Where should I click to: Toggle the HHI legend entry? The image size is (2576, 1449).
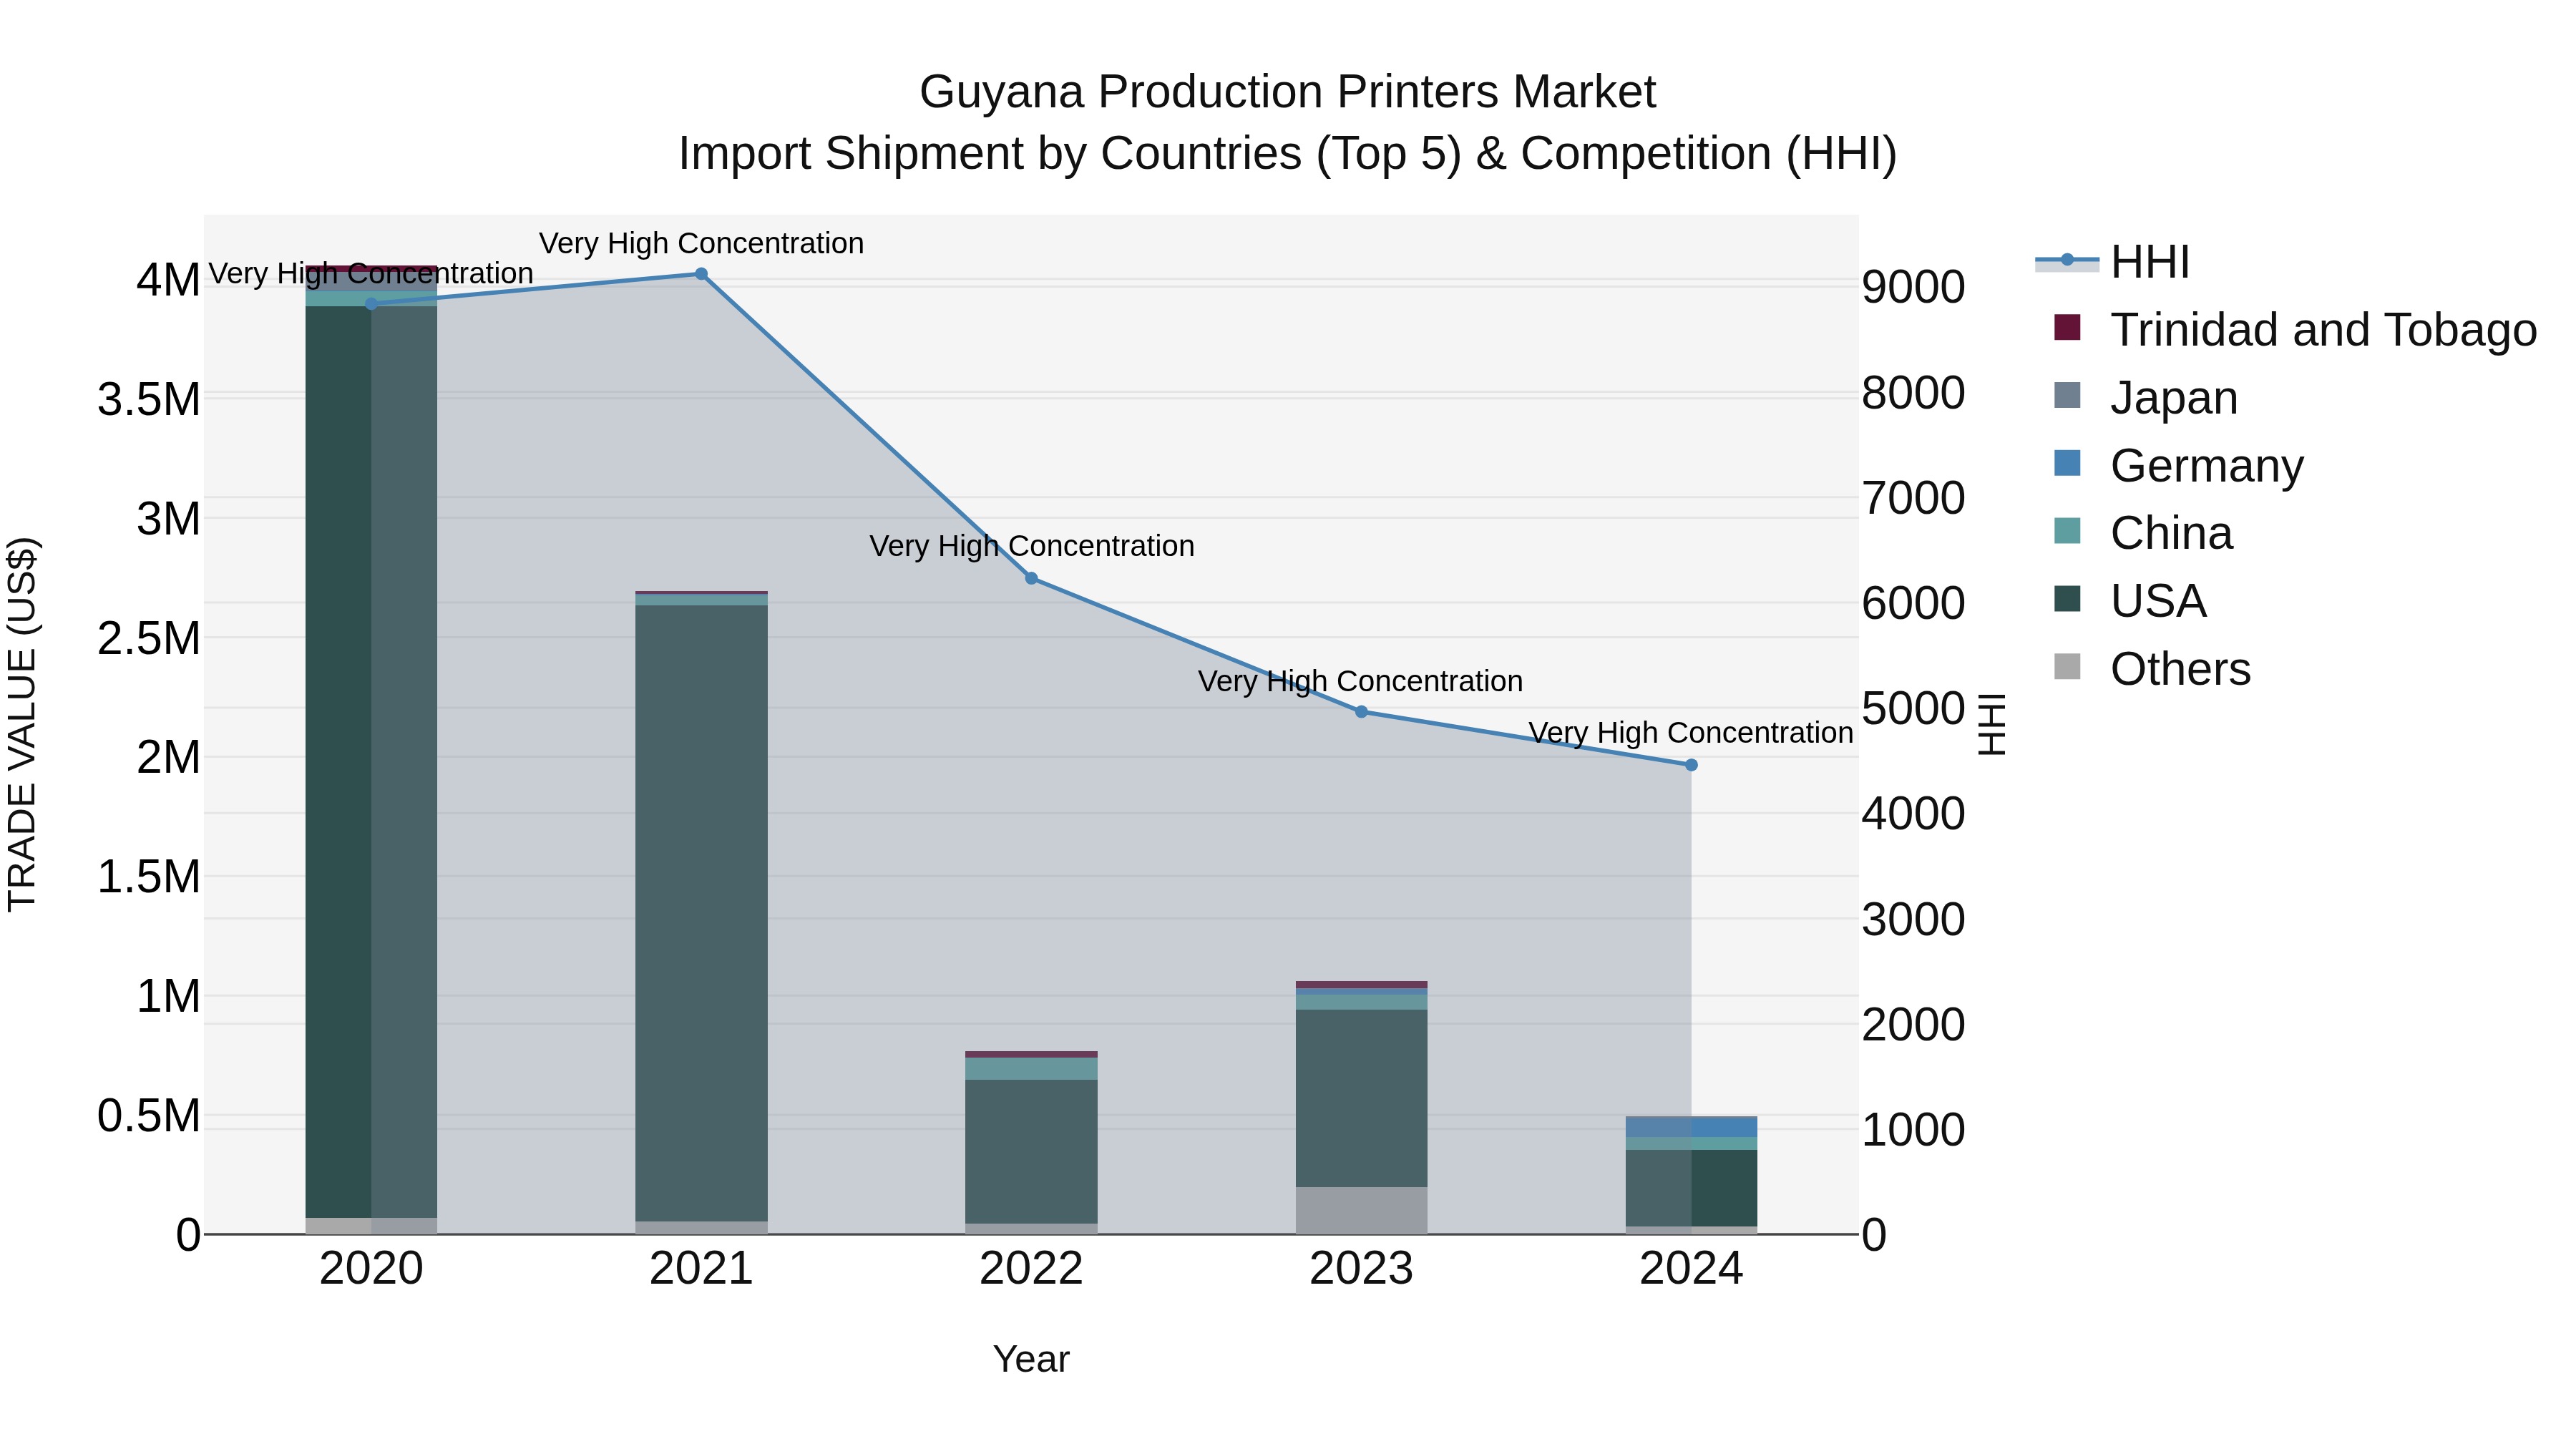(x=2112, y=262)
